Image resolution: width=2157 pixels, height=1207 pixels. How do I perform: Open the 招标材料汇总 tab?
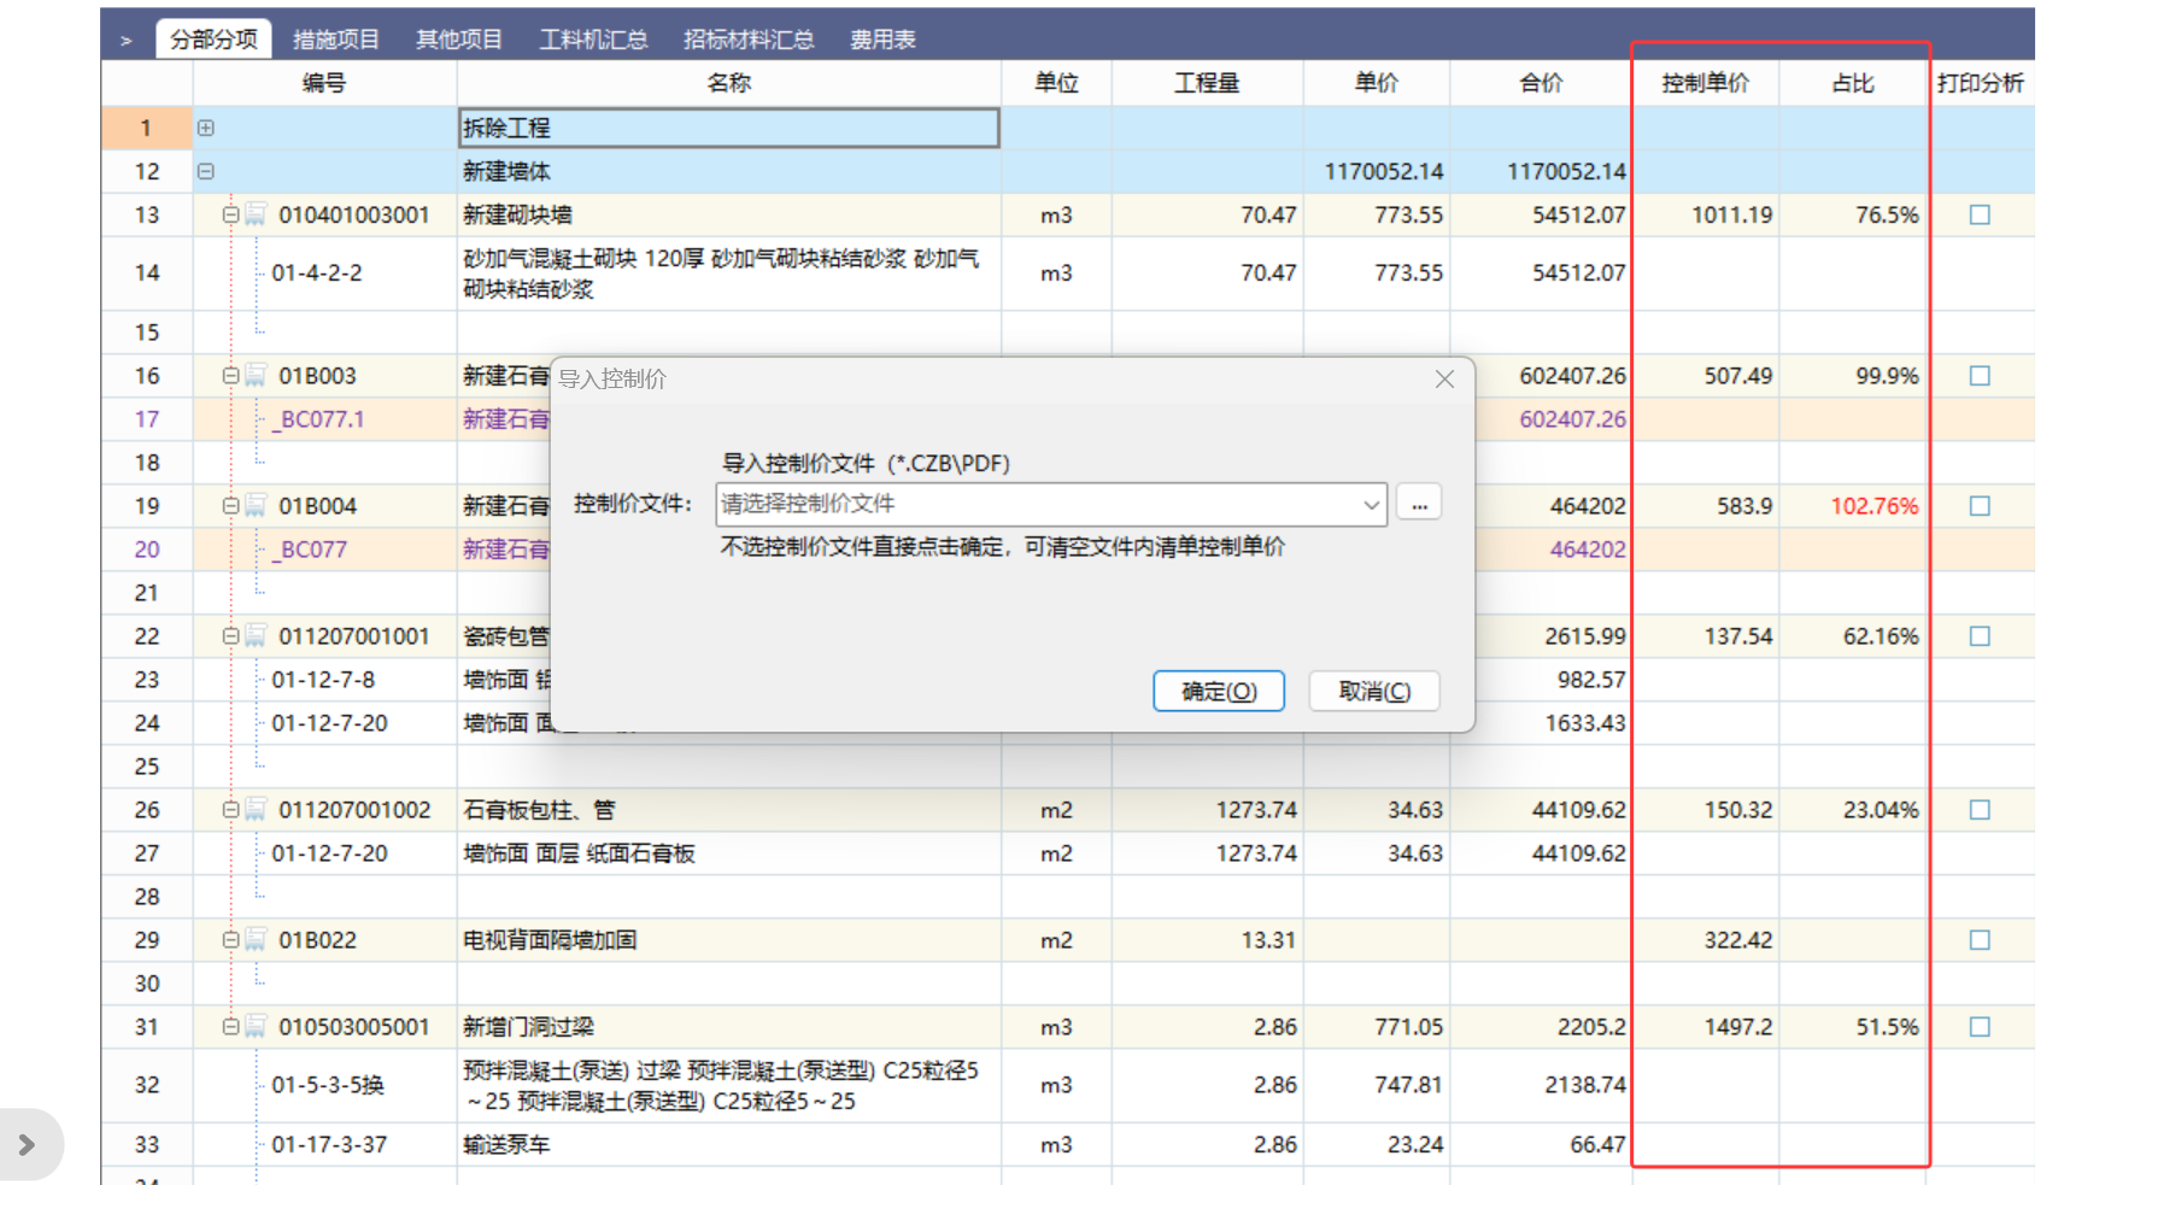coord(748,39)
